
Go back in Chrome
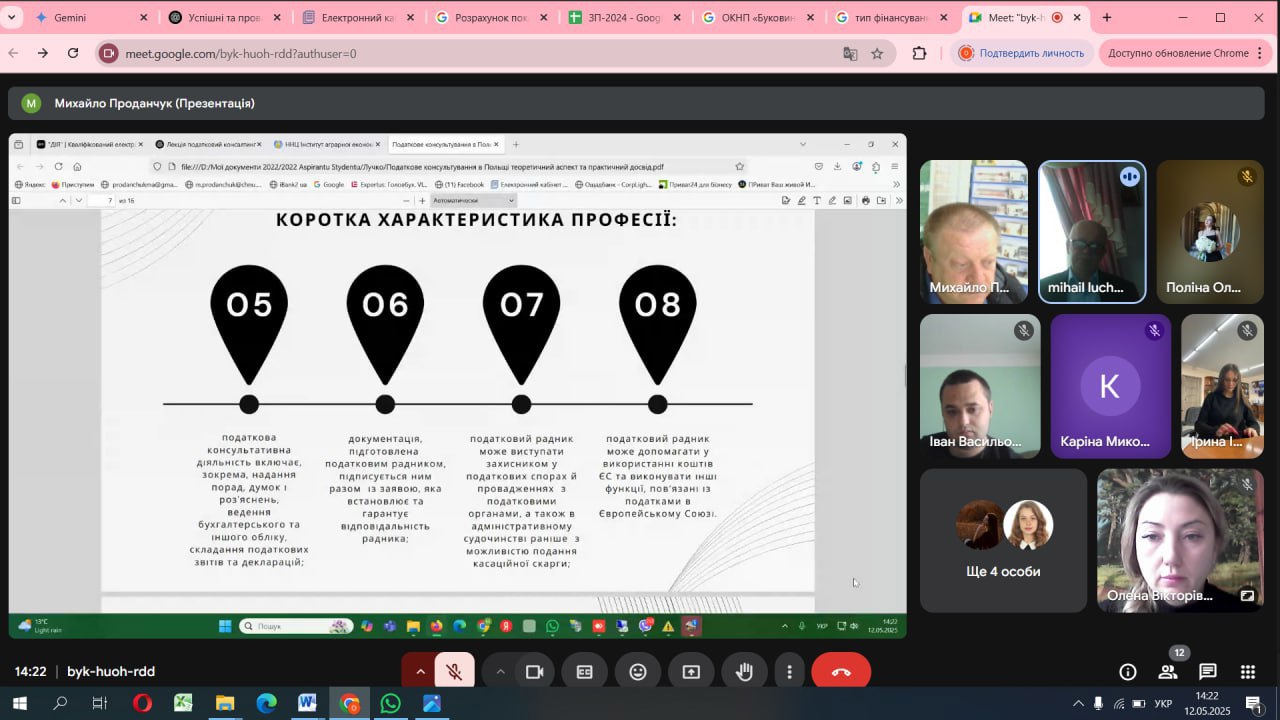pyautogui.click(x=13, y=53)
